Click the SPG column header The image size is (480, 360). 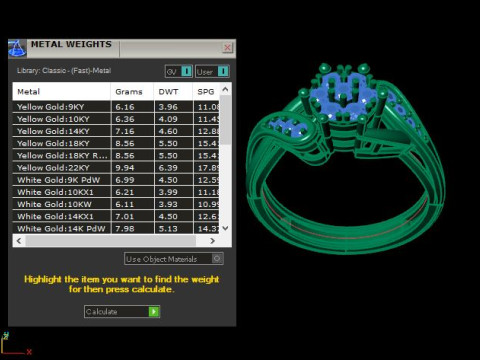pyautogui.click(x=206, y=92)
